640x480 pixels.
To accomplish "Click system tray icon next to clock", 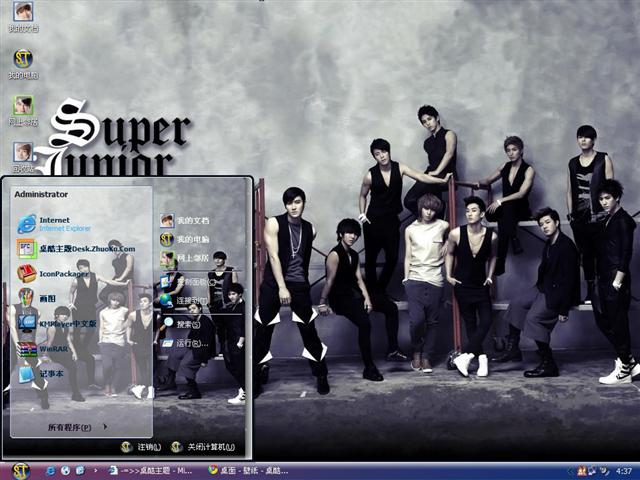I will click(x=604, y=471).
